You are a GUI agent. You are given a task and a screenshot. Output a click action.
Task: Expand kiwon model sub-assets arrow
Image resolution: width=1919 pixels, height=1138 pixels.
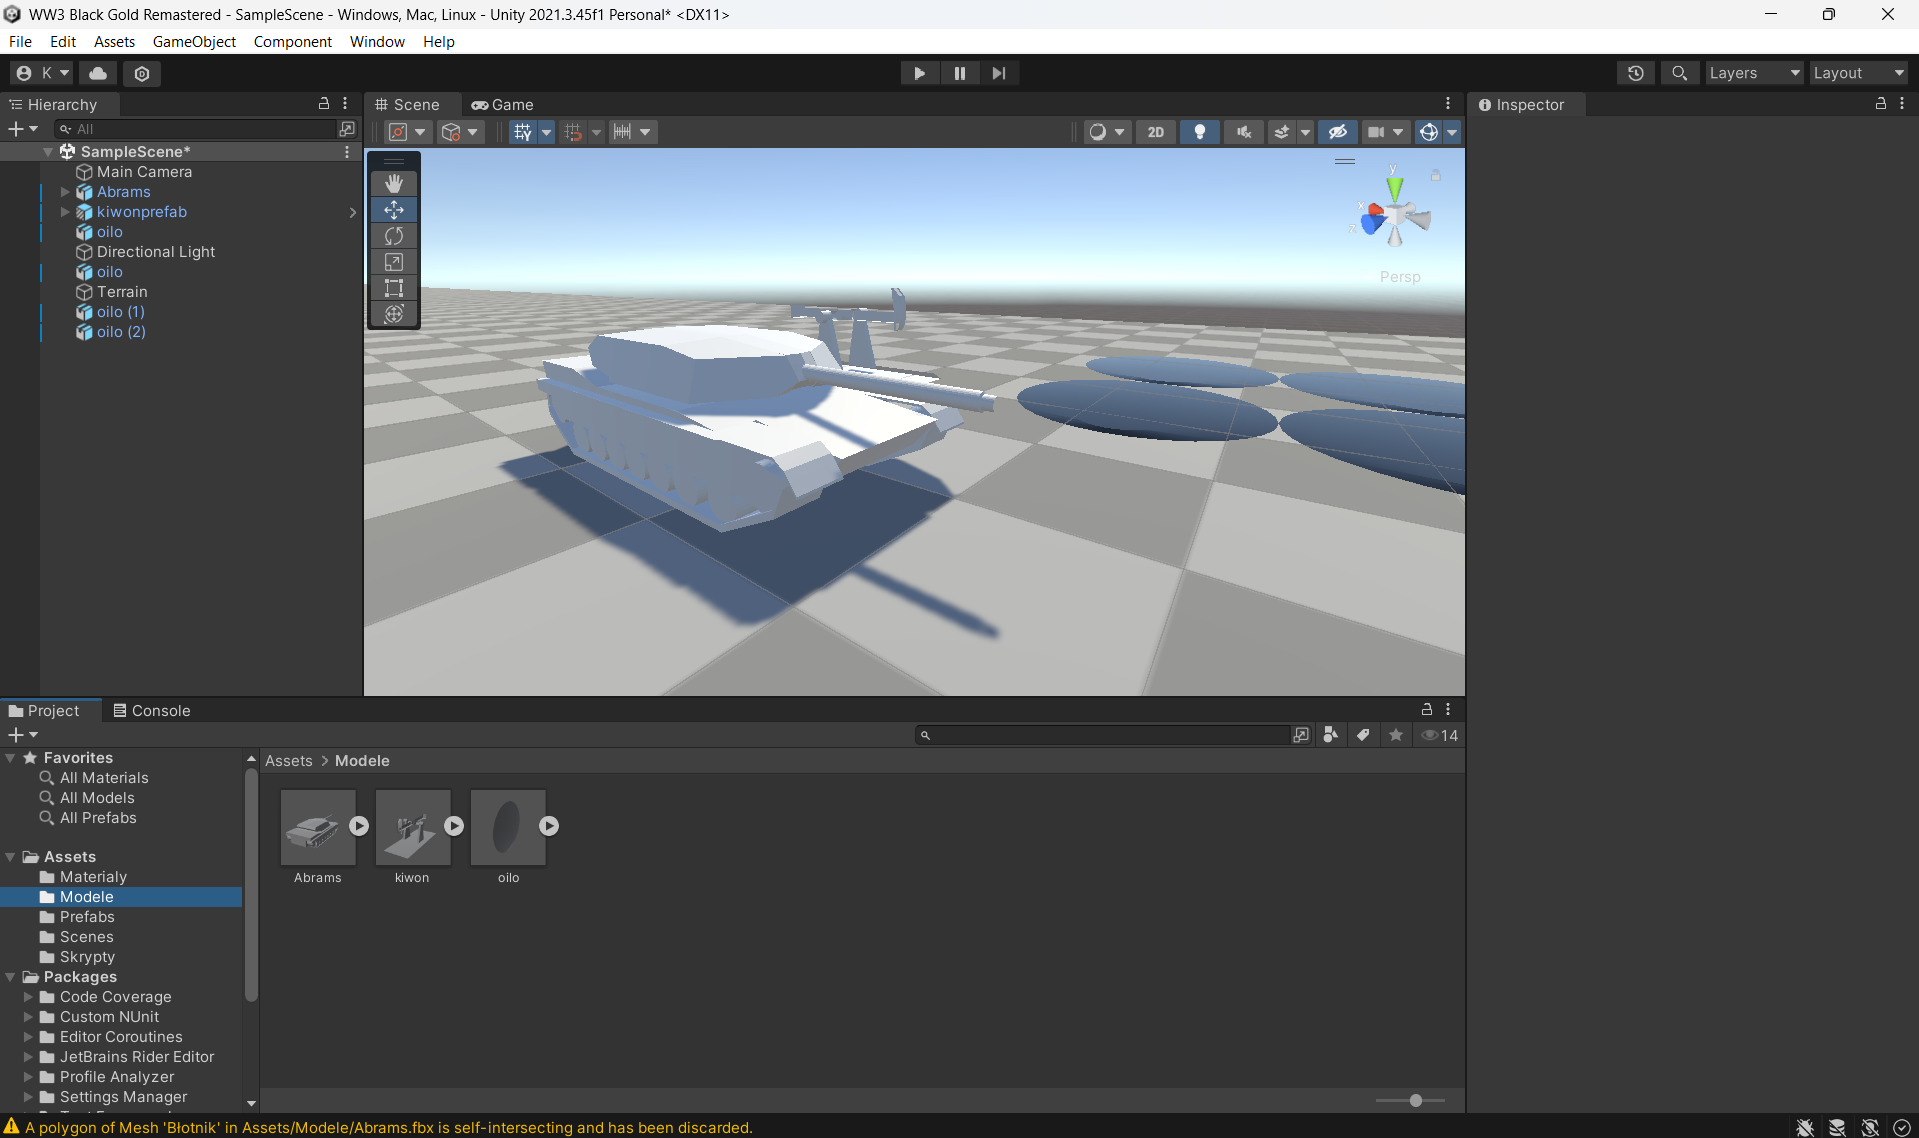tap(454, 826)
